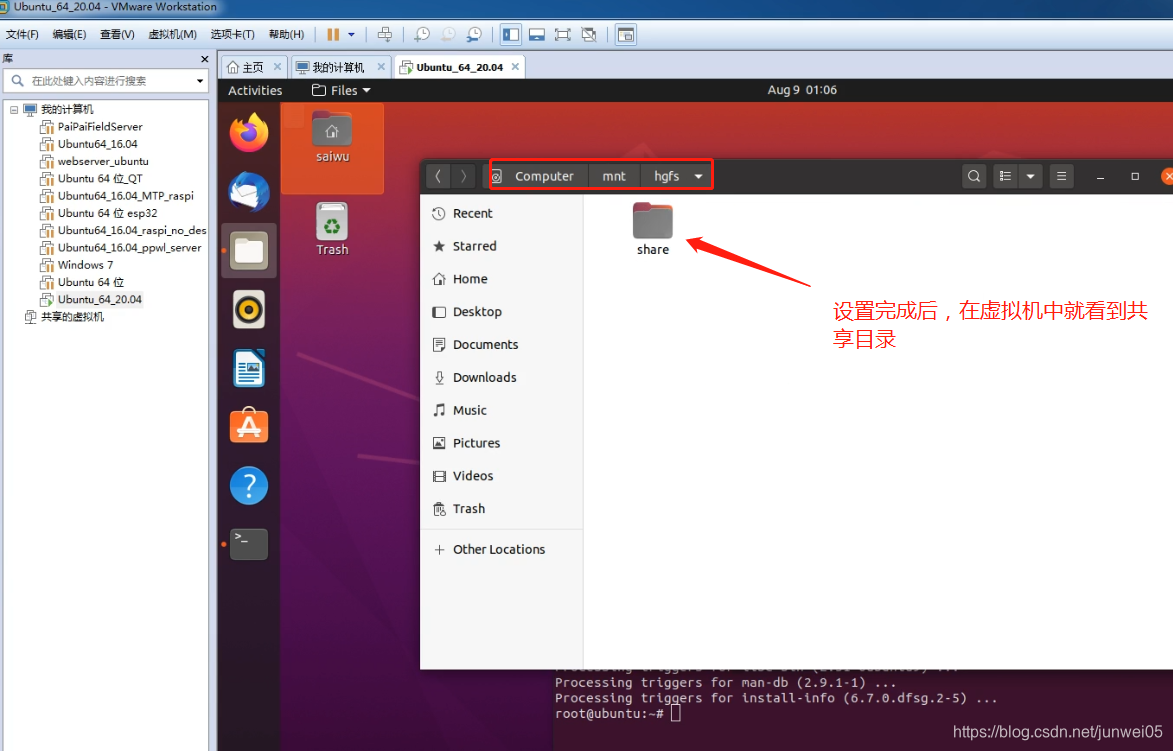Open the 虚拟机(M) menu
The height and width of the screenshot is (751, 1173).
click(173, 34)
